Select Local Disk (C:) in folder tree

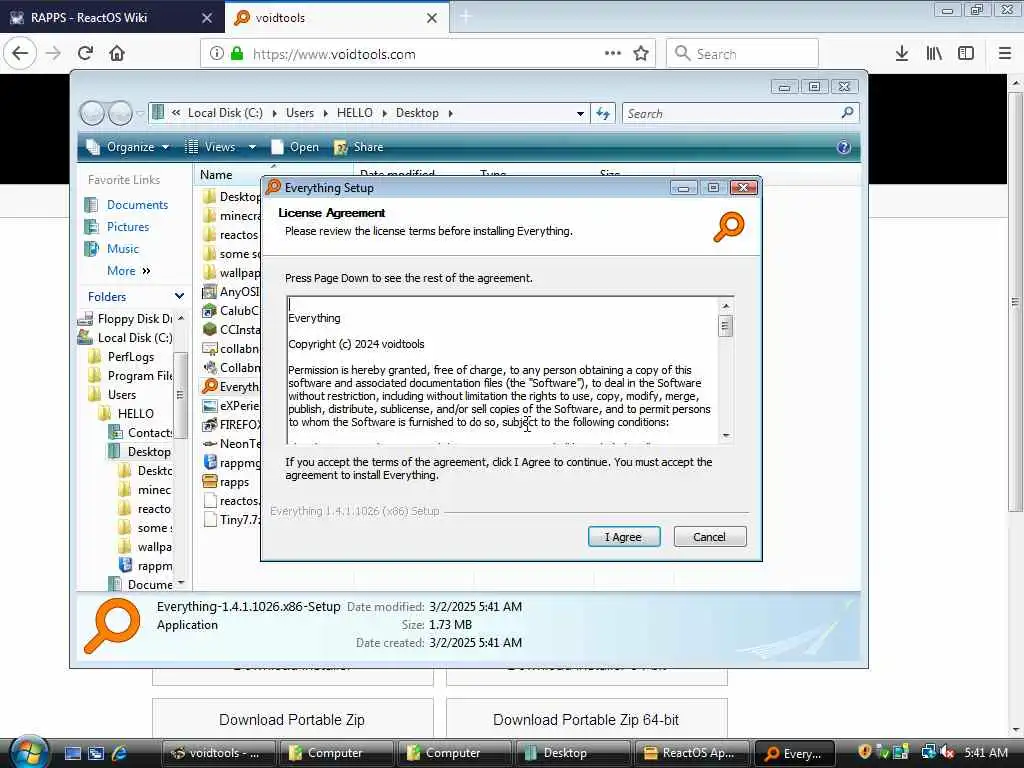pyautogui.click(x=125, y=338)
